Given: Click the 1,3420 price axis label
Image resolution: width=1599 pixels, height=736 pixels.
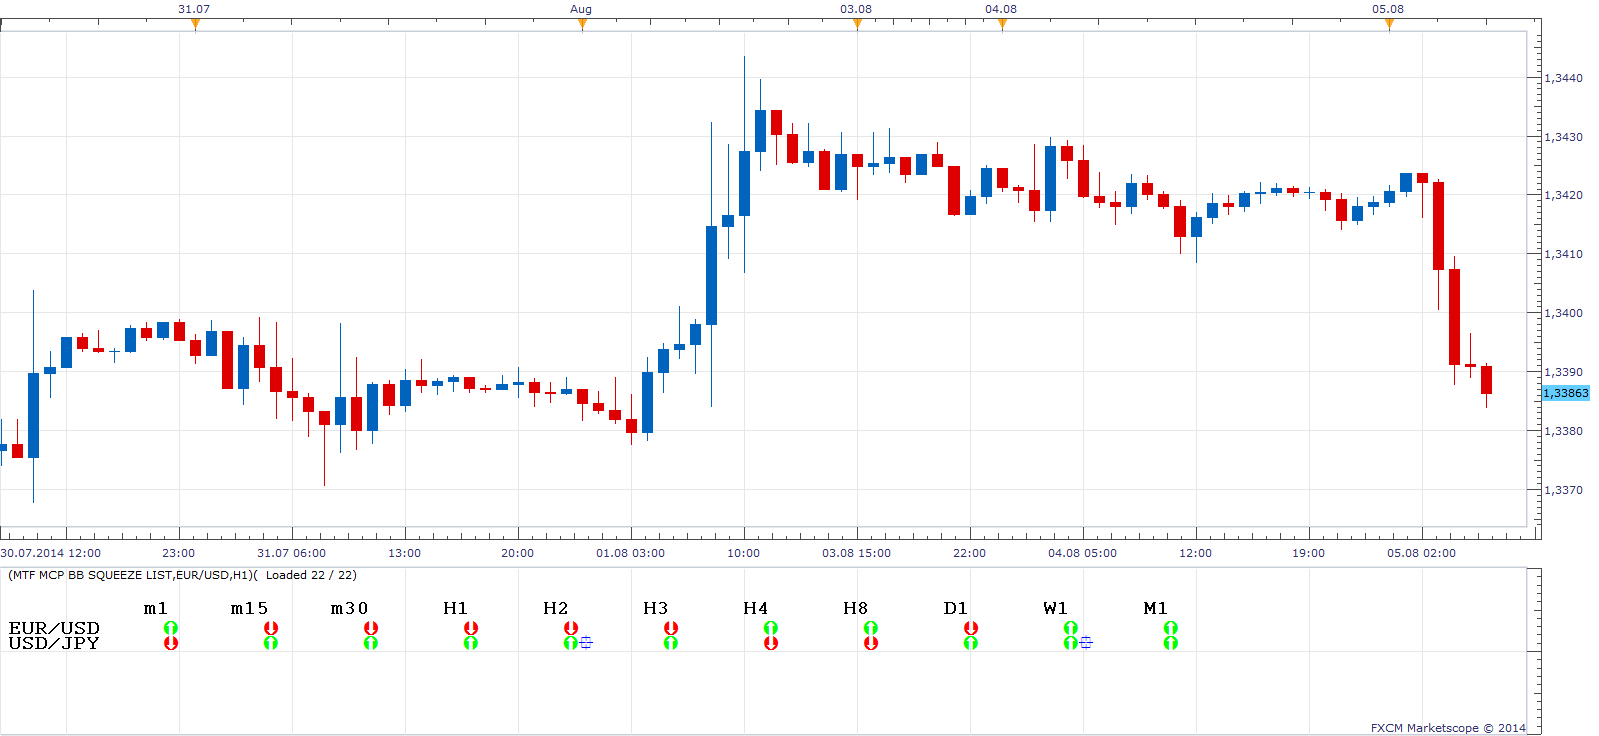Looking at the screenshot, I should (x=1564, y=195).
